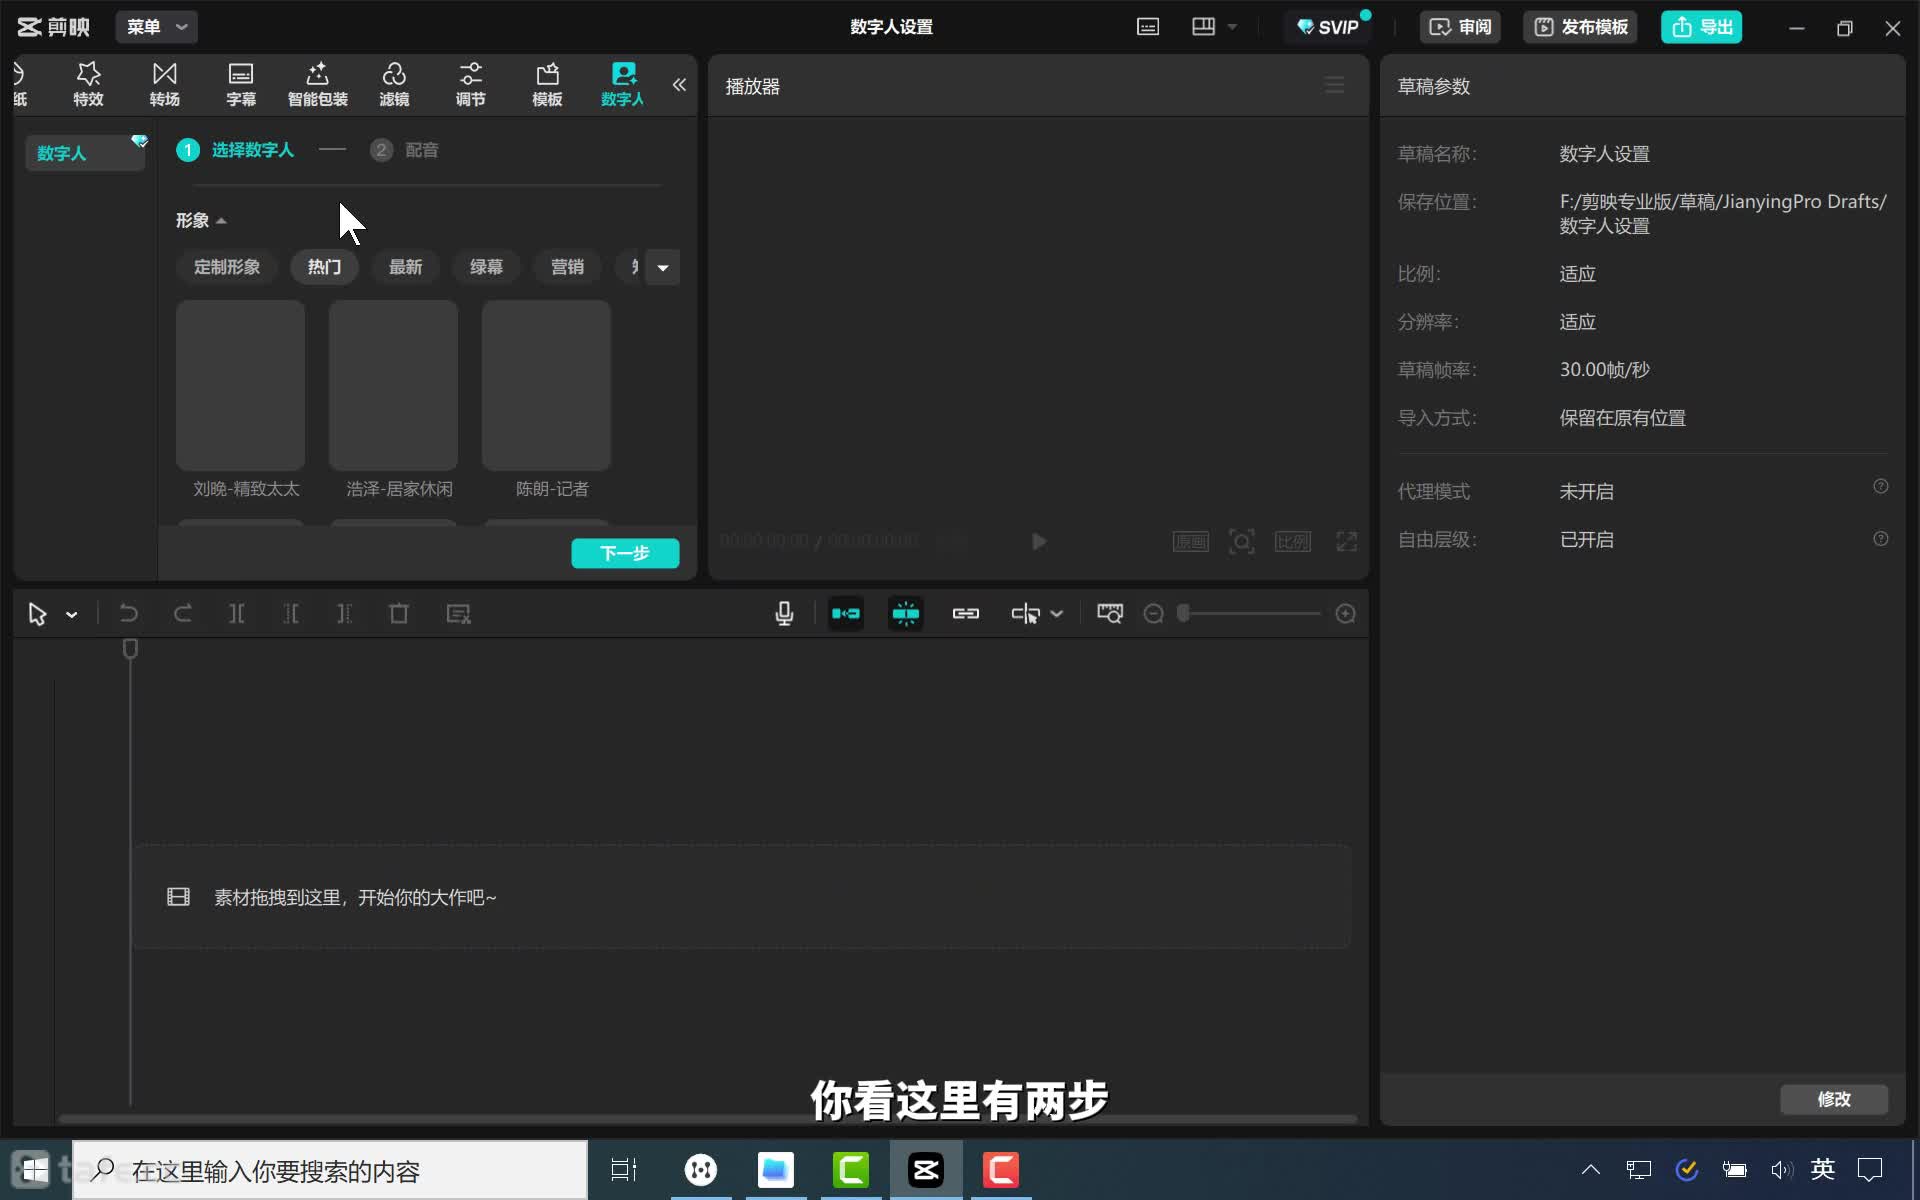Screen dimensions: 1920x1200
Task: Click delete-right trim tool icon
Action: 345,614
